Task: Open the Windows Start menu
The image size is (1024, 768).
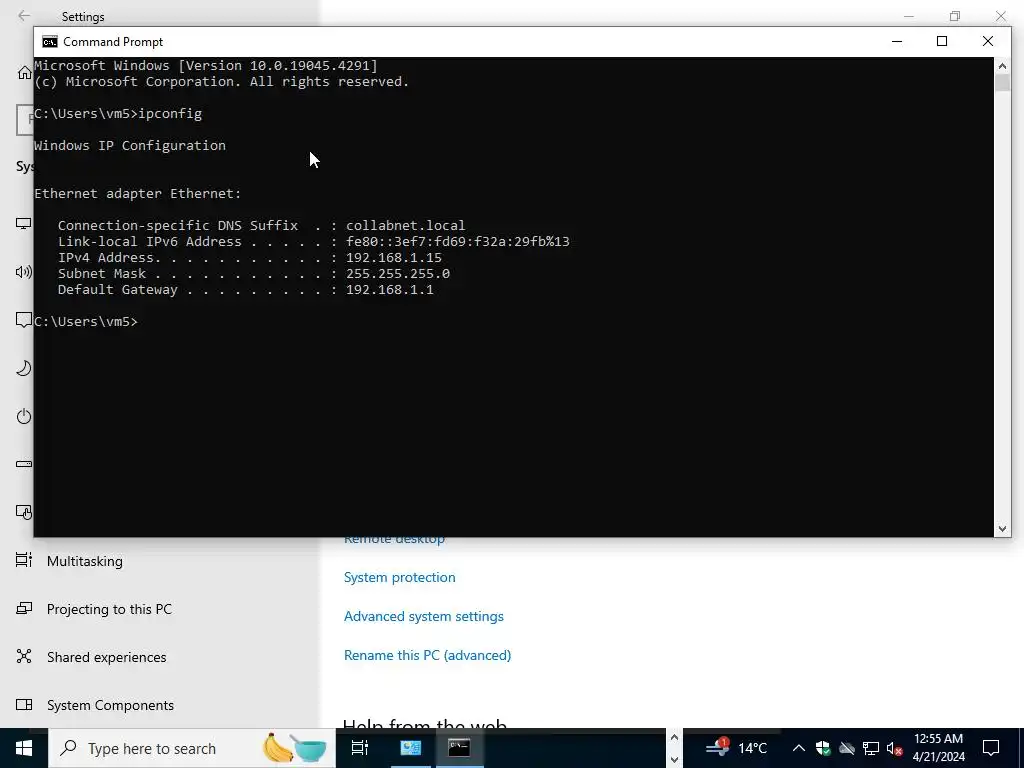Action: (x=24, y=748)
